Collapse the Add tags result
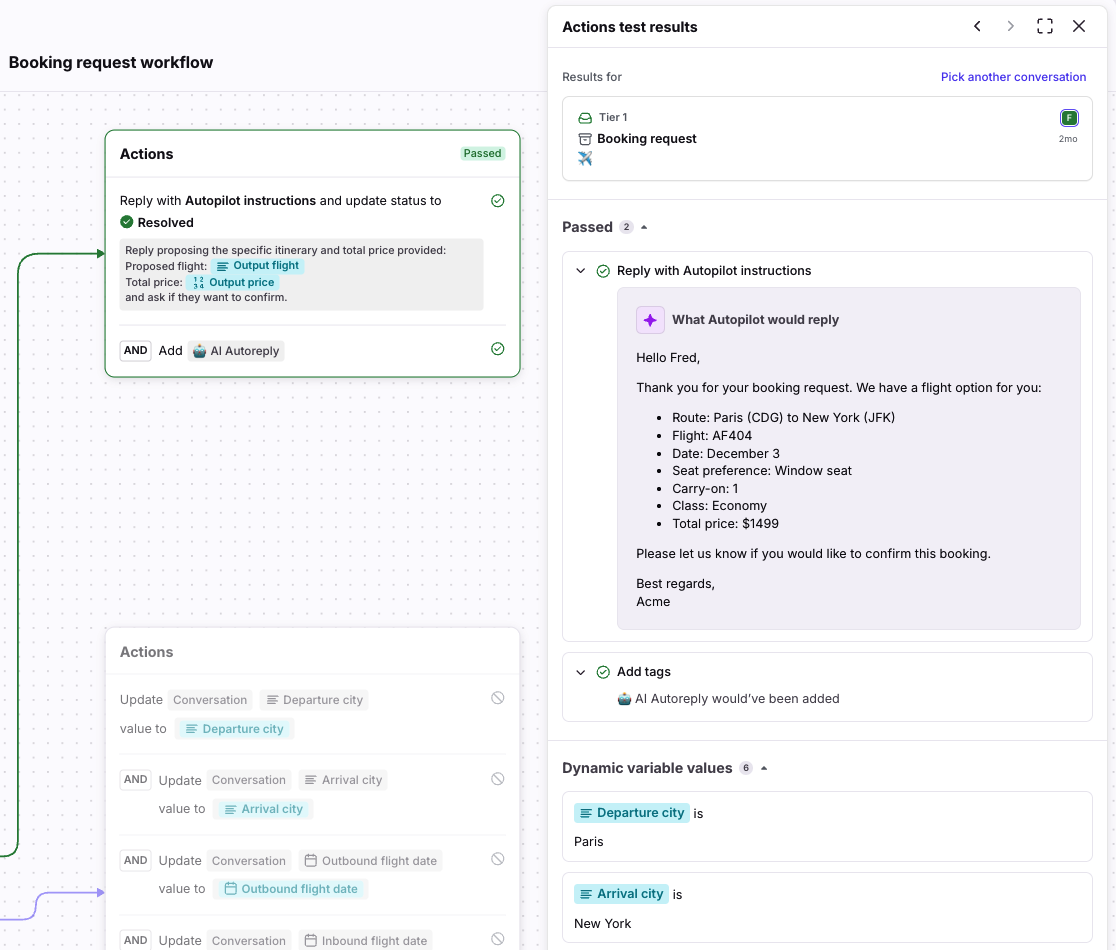The image size is (1116, 950). (581, 672)
